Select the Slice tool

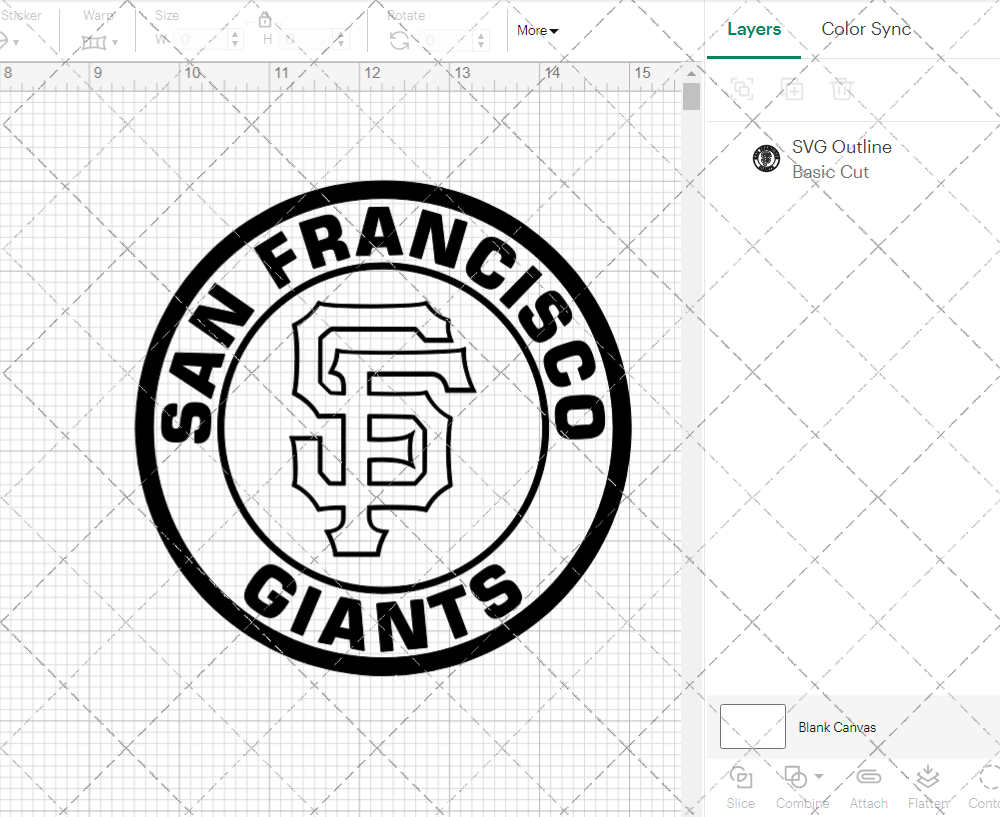pos(740,786)
